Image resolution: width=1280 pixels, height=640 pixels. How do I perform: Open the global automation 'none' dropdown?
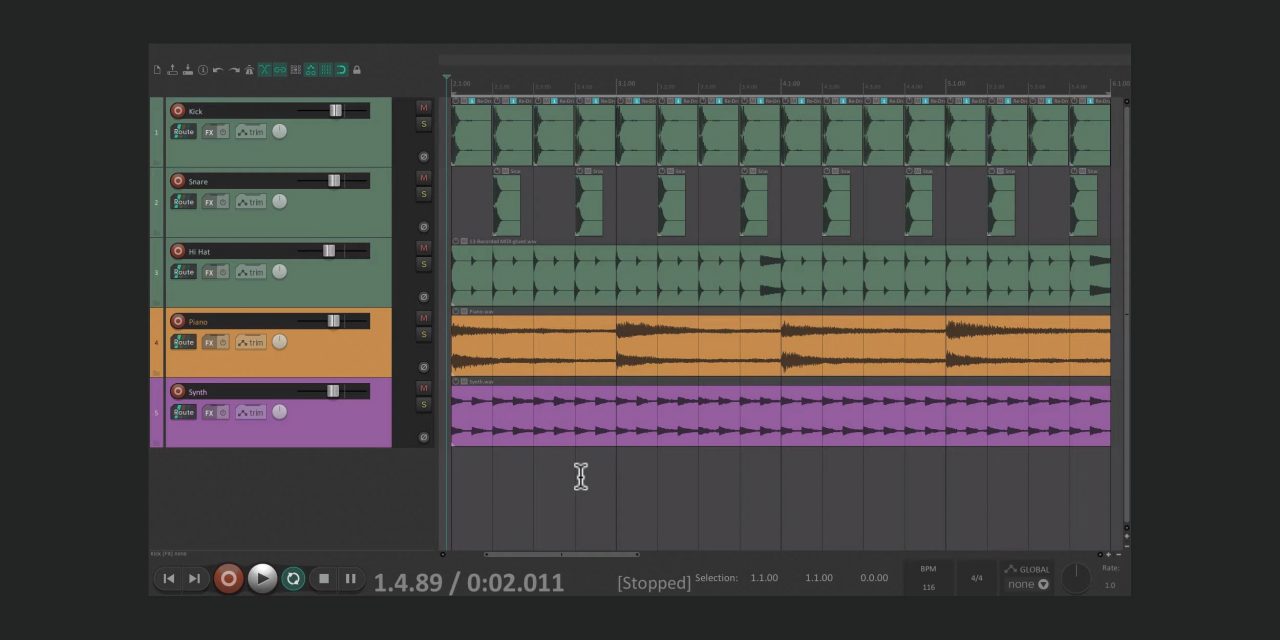pos(1028,585)
